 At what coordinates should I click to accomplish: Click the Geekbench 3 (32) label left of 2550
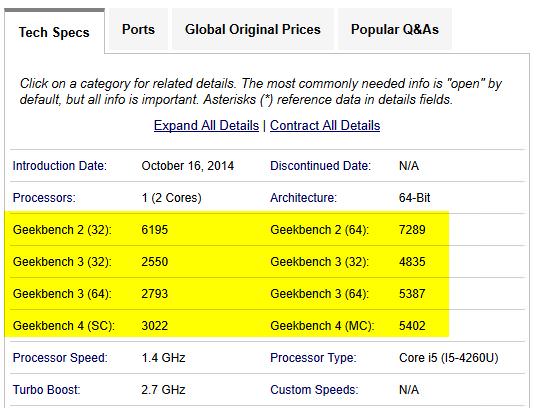[62, 262]
